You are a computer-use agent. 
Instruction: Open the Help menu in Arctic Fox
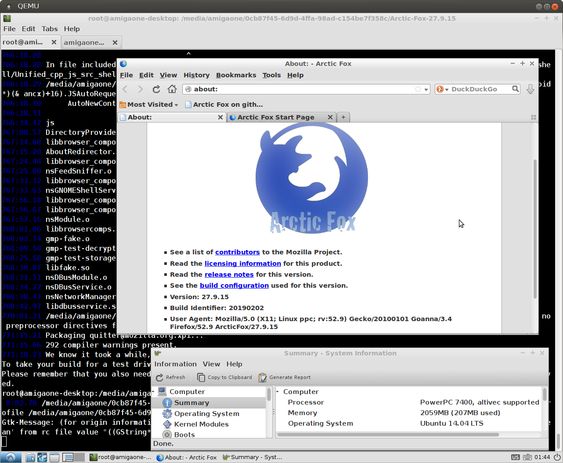click(x=295, y=75)
